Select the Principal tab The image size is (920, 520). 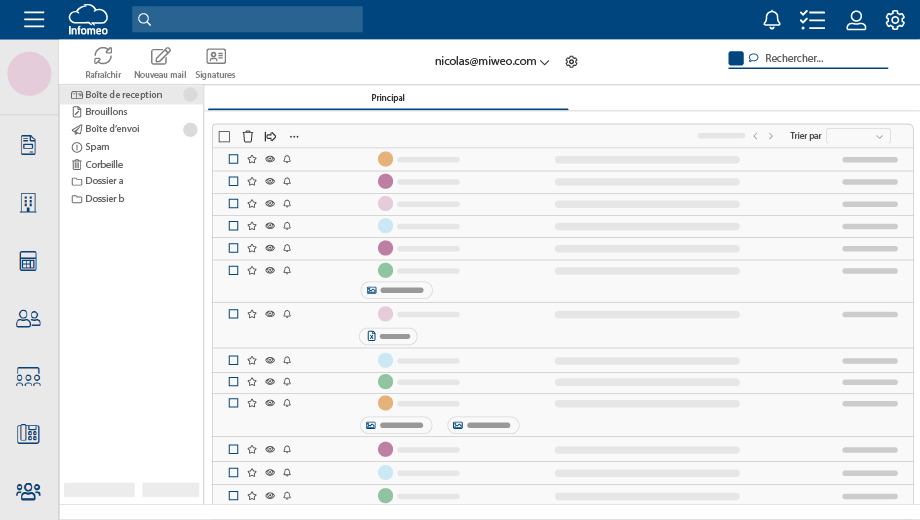pos(388,98)
